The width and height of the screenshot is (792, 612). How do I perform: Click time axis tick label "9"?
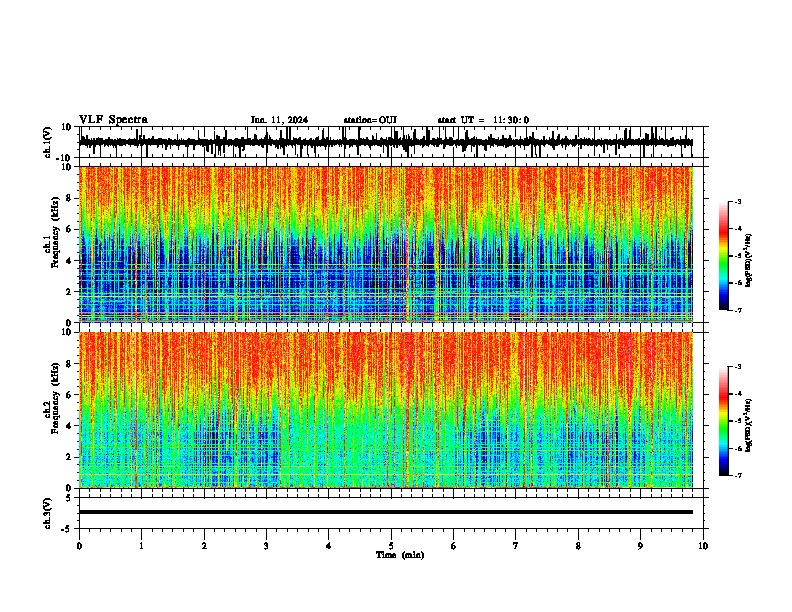tap(640, 546)
